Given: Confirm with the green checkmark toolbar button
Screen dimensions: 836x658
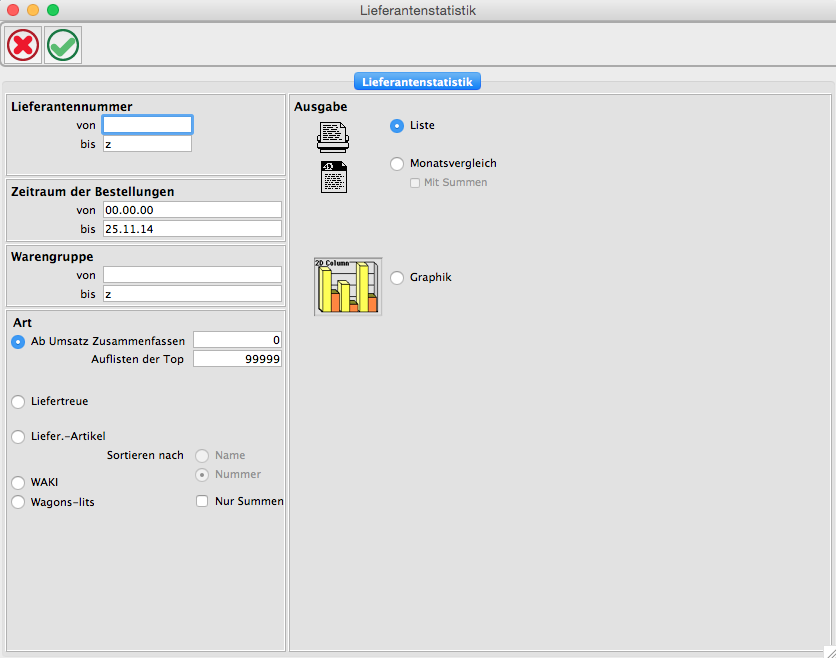Looking at the screenshot, I should coord(63,45).
